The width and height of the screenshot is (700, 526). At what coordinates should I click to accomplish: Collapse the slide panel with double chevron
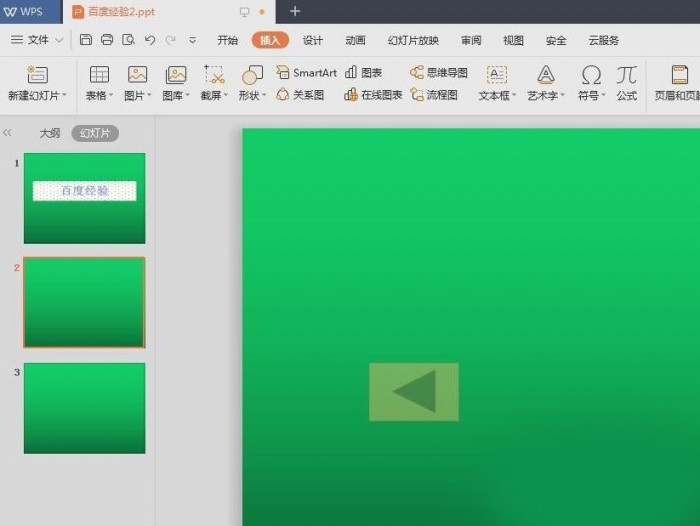click(x=8, y=133)
